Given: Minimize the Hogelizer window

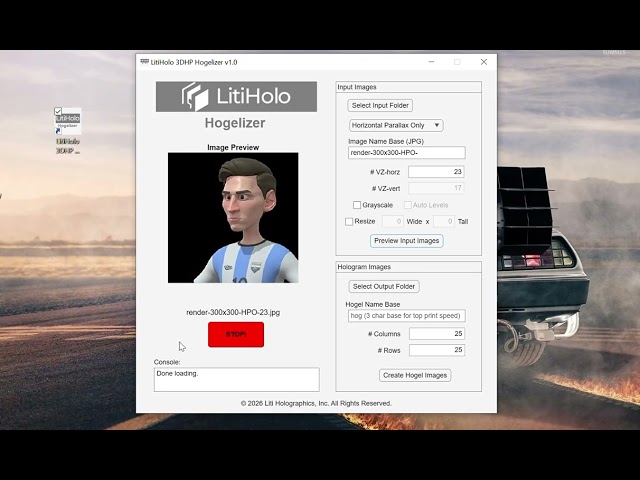Looking at the screenshot, I should [x=431, y=62].
